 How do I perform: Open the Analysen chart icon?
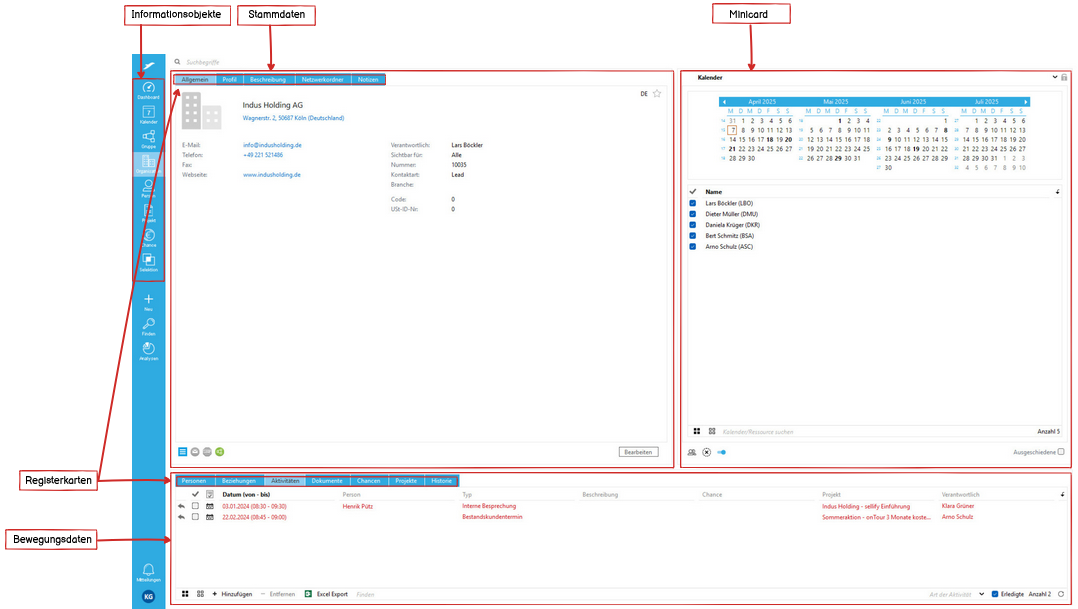[x=148, y=348]
